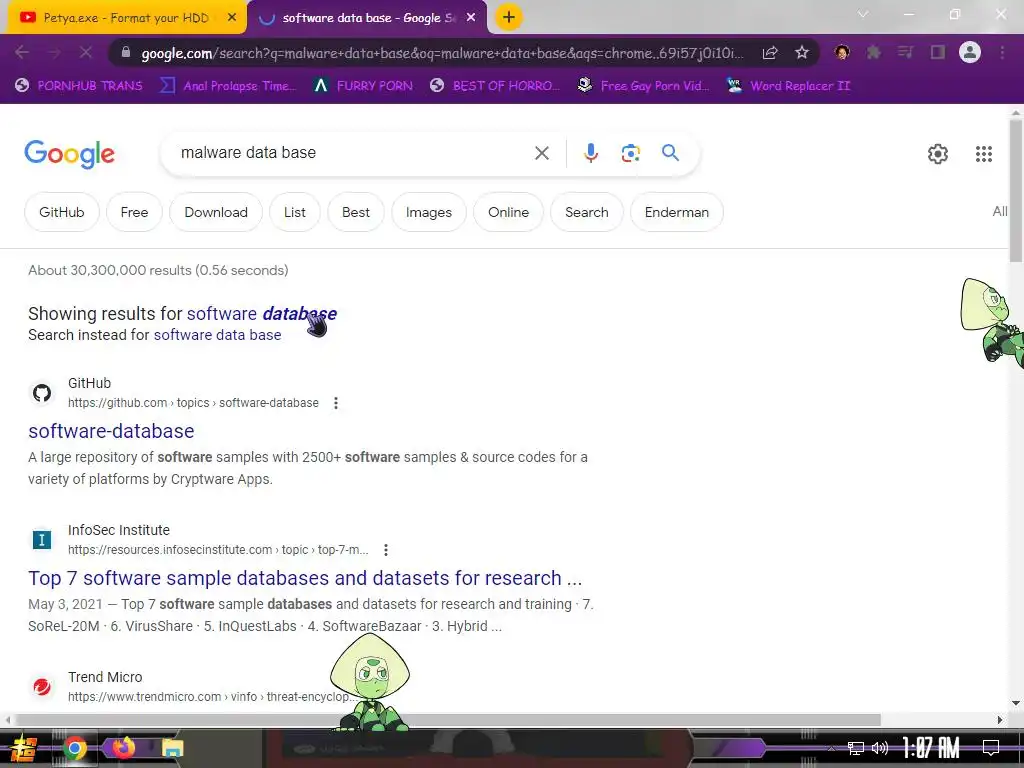
Task: Open the All filters option
Action: click(x=999, y=212)
